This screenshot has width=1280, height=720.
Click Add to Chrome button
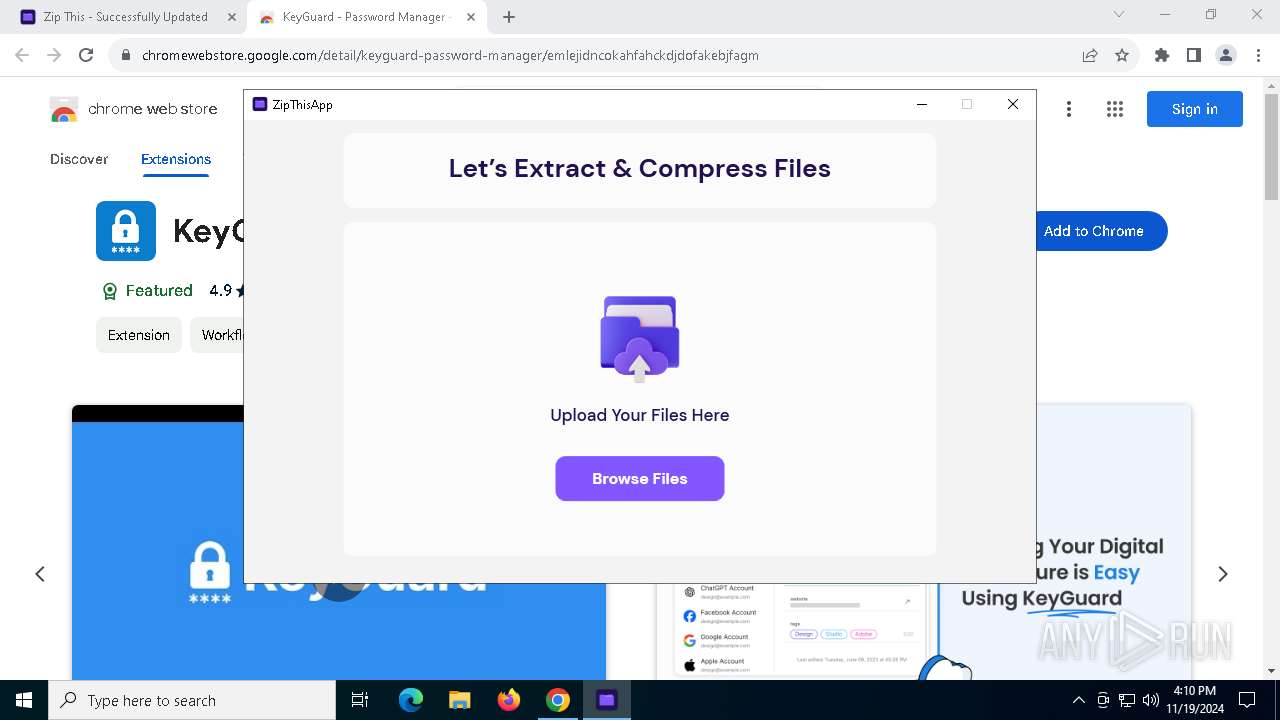[x=1102, y=231]
